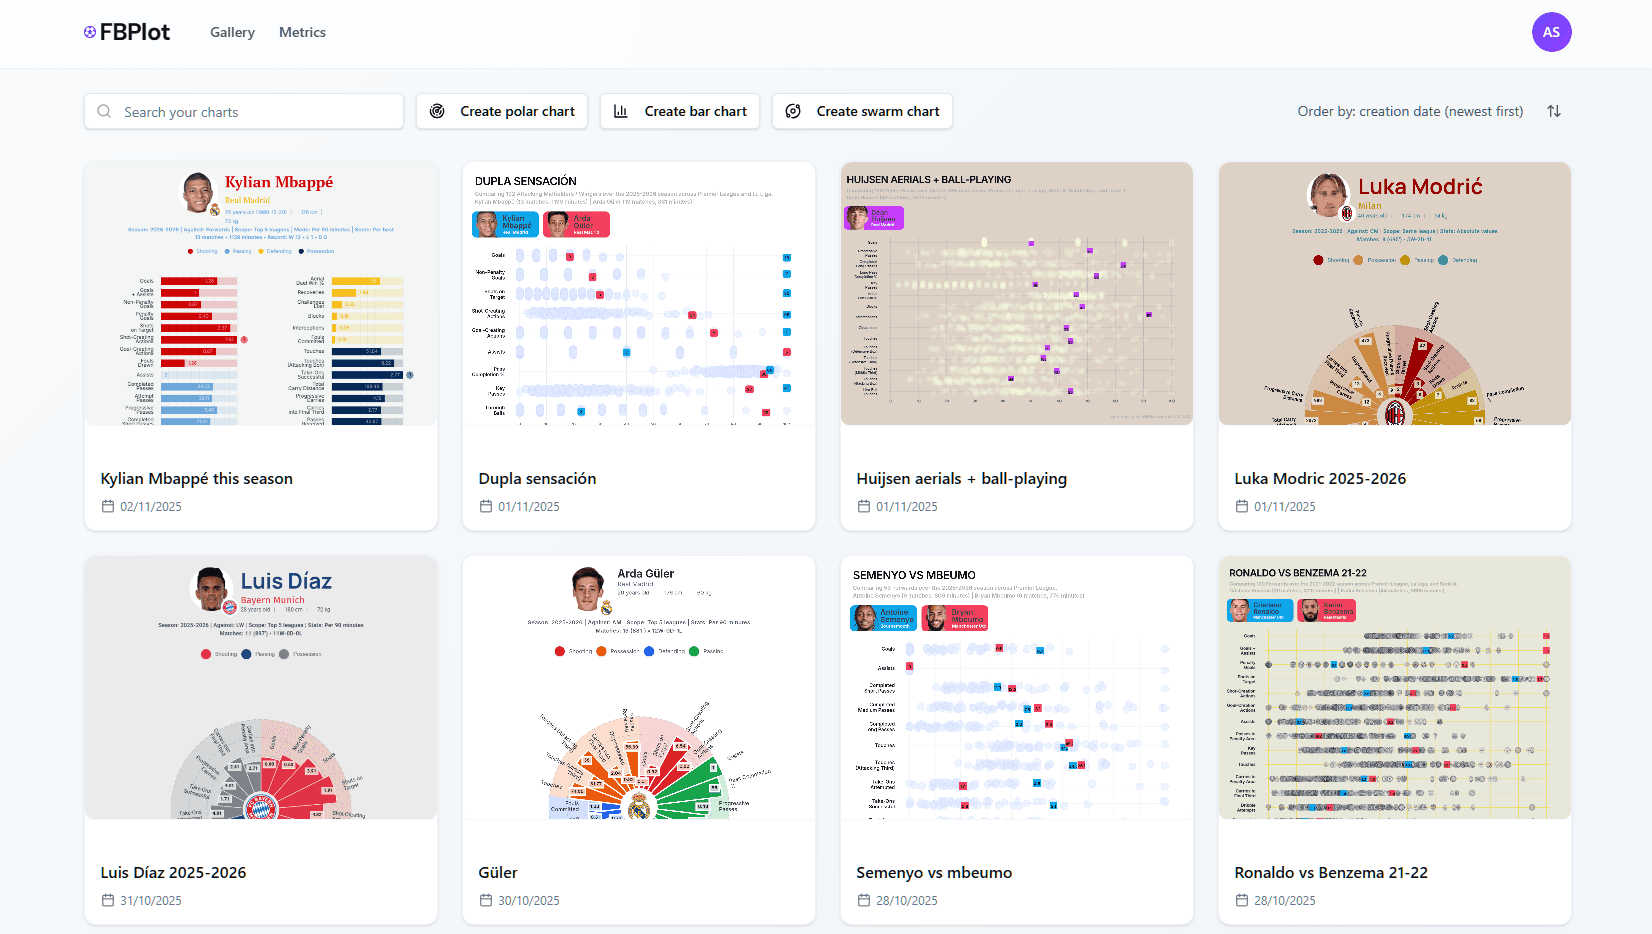Open Ronaldo vs Benzema 21-22 thumbnail
Screen dimensions: 1652x934
(x=1394, y=688)
